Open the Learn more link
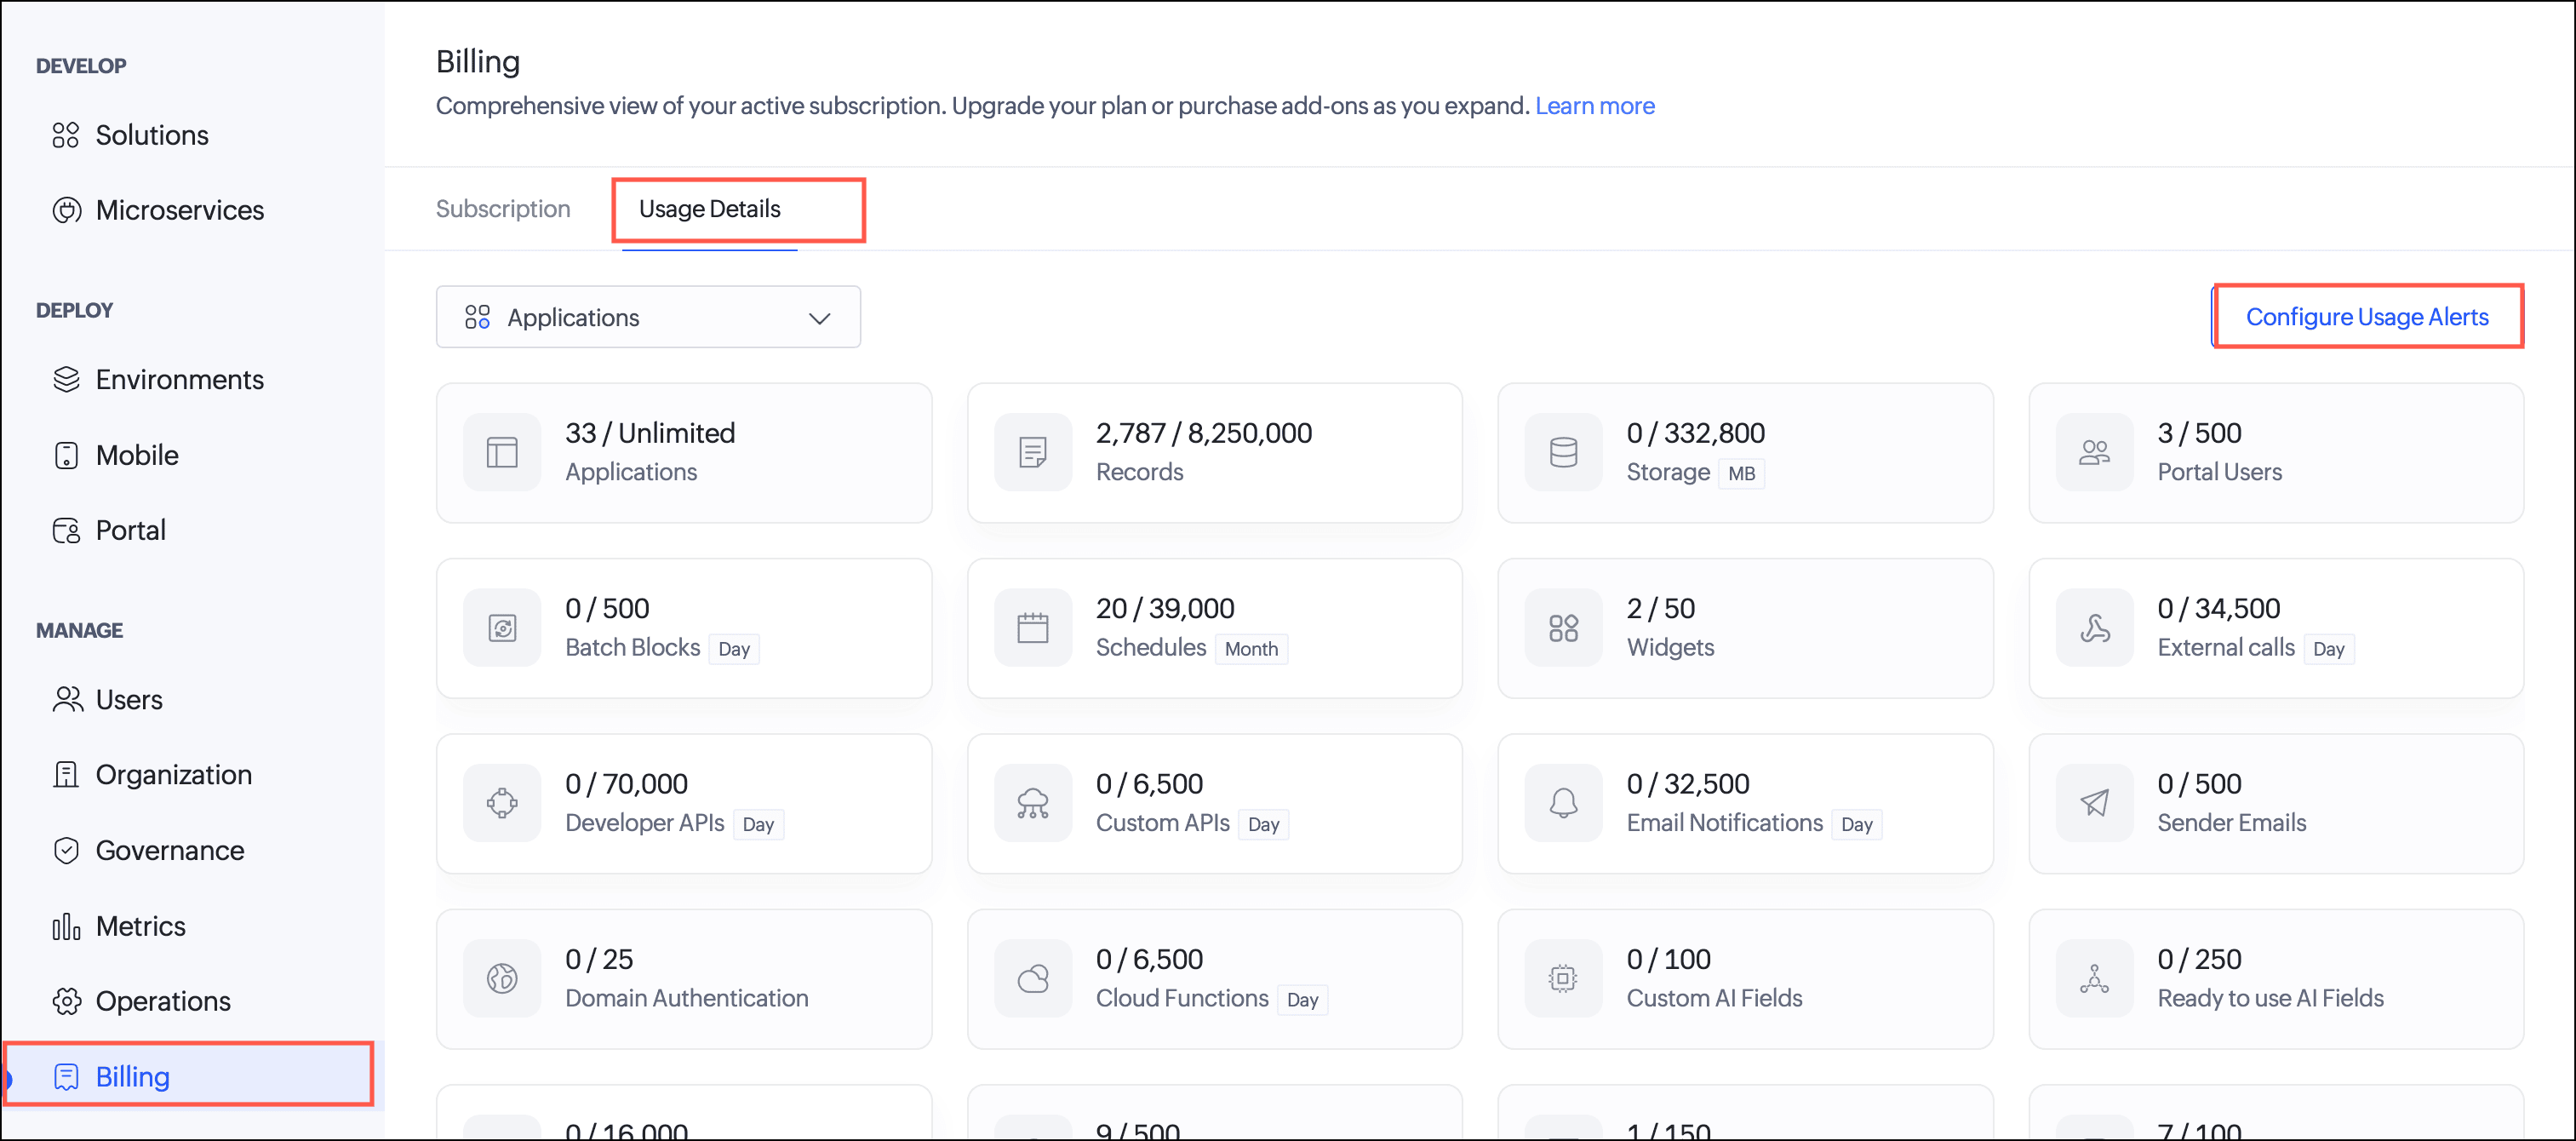Viewport: 2576px width, 1141px height. (1594, 106)
